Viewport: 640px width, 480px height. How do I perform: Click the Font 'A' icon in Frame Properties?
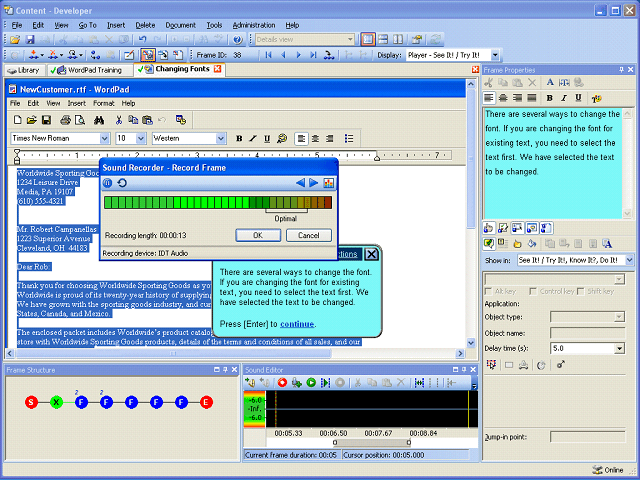[550, 82]
